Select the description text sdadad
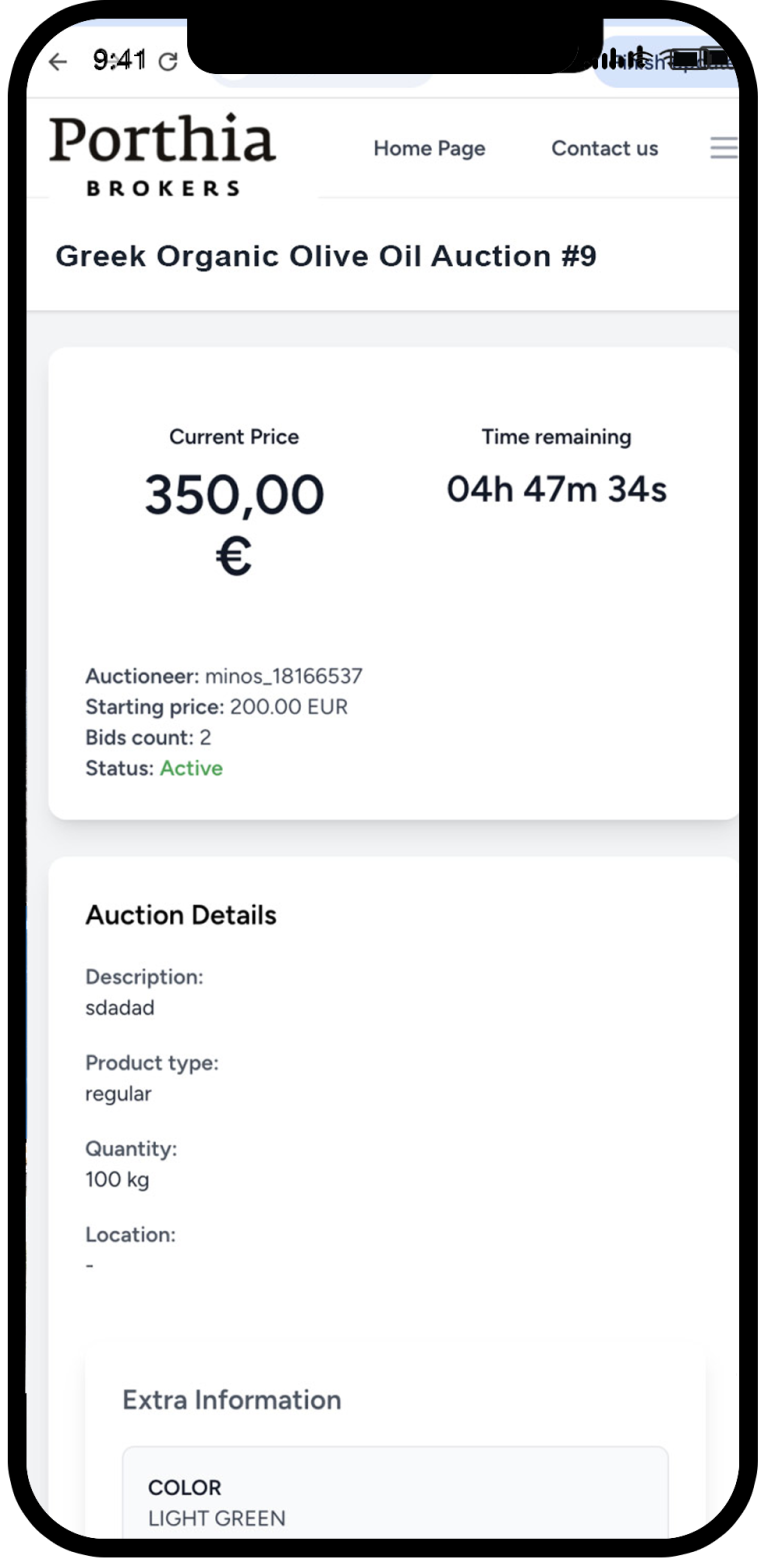This screenshot has height=1559, width=768. point(120,1008)
